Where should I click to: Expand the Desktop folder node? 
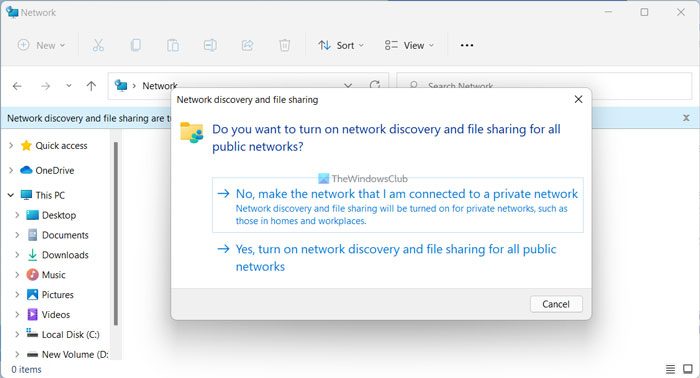pyautogui.click(x=17, y=215)
